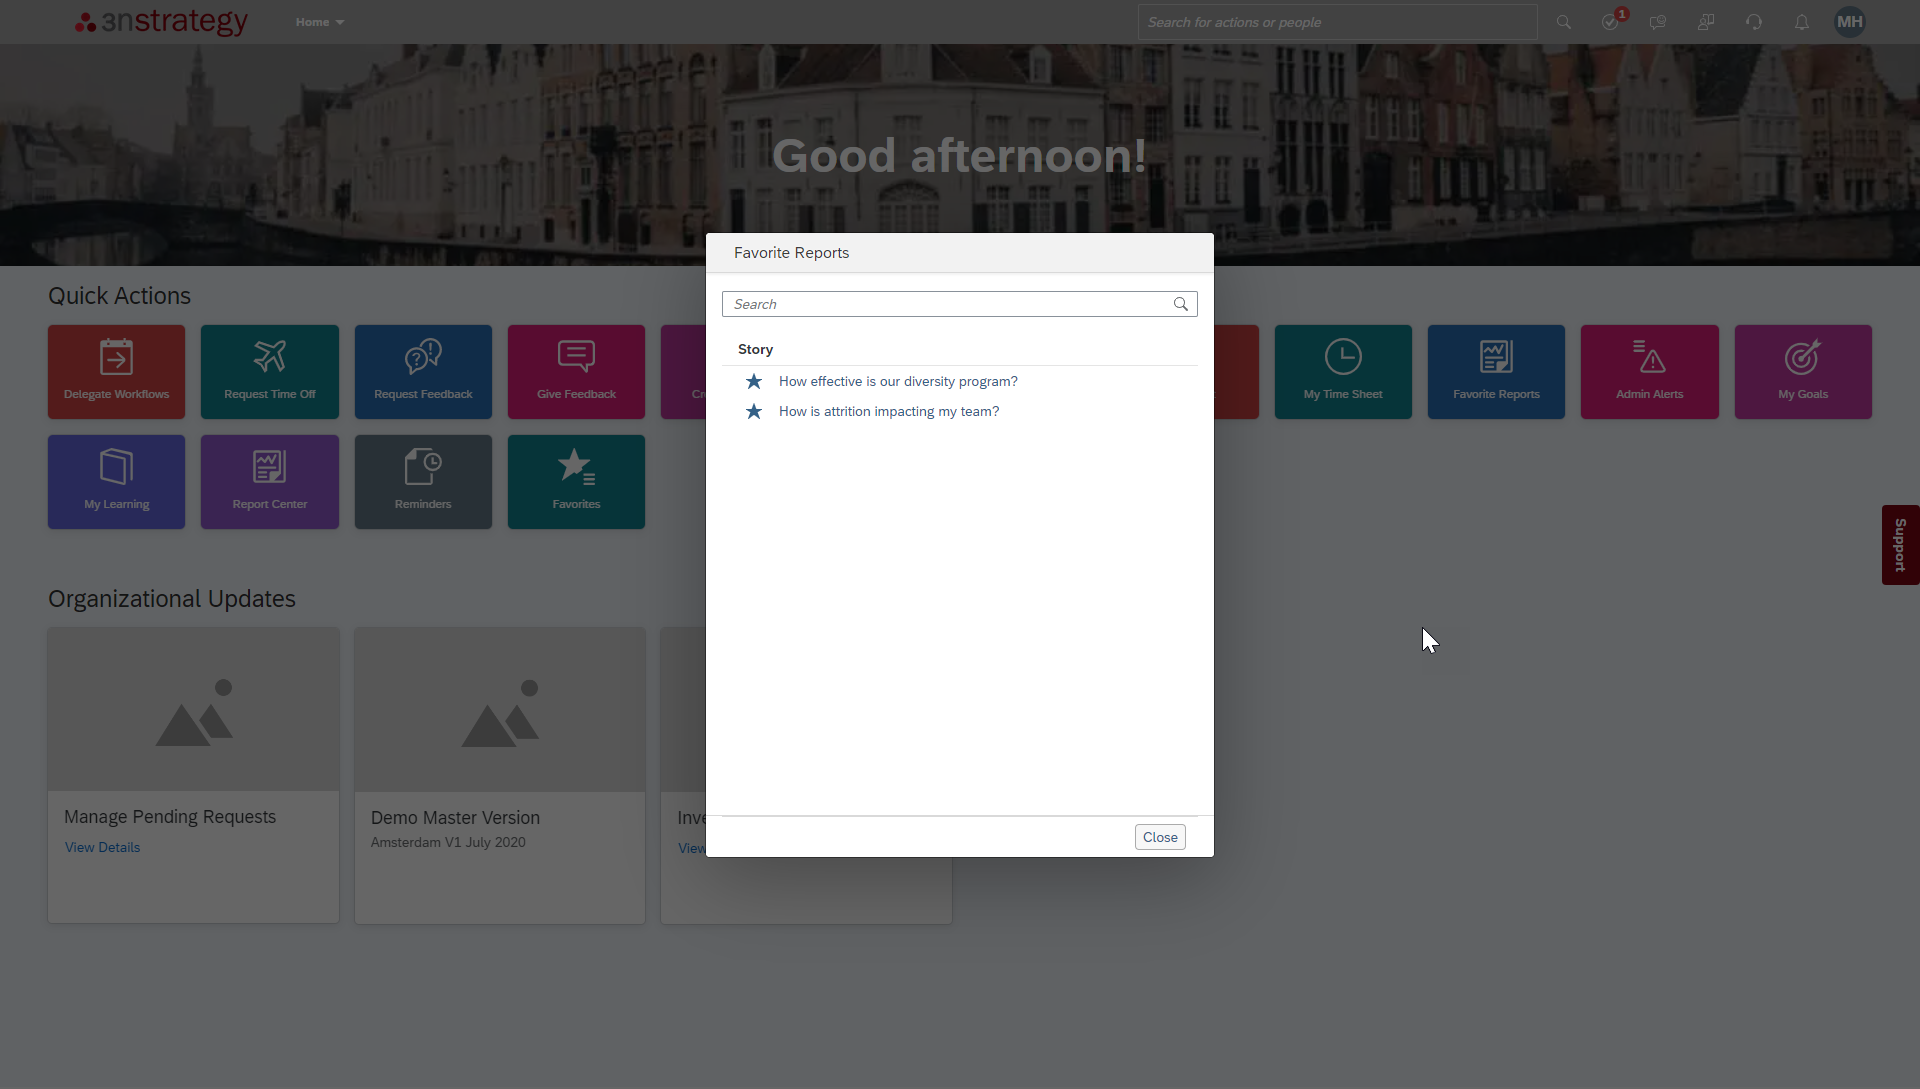1920x1089 pixels.
Task: Open 'How is attrition impacting my team?' report
Action: coord(888,411)
